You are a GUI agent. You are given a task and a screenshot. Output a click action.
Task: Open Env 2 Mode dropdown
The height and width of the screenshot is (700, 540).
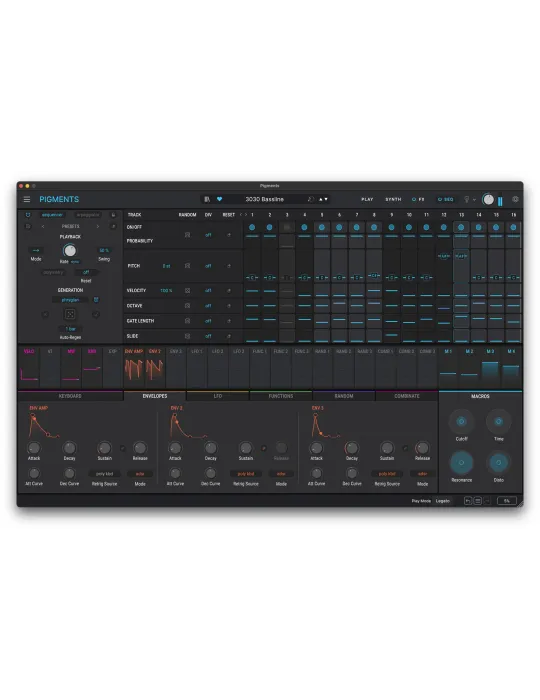pos(281,474)
